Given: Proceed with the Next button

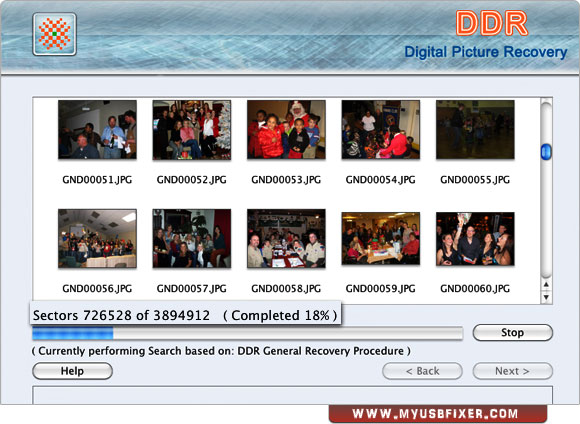Looking at the screenshot, I should pyautogui.click(x=513, y=371).
